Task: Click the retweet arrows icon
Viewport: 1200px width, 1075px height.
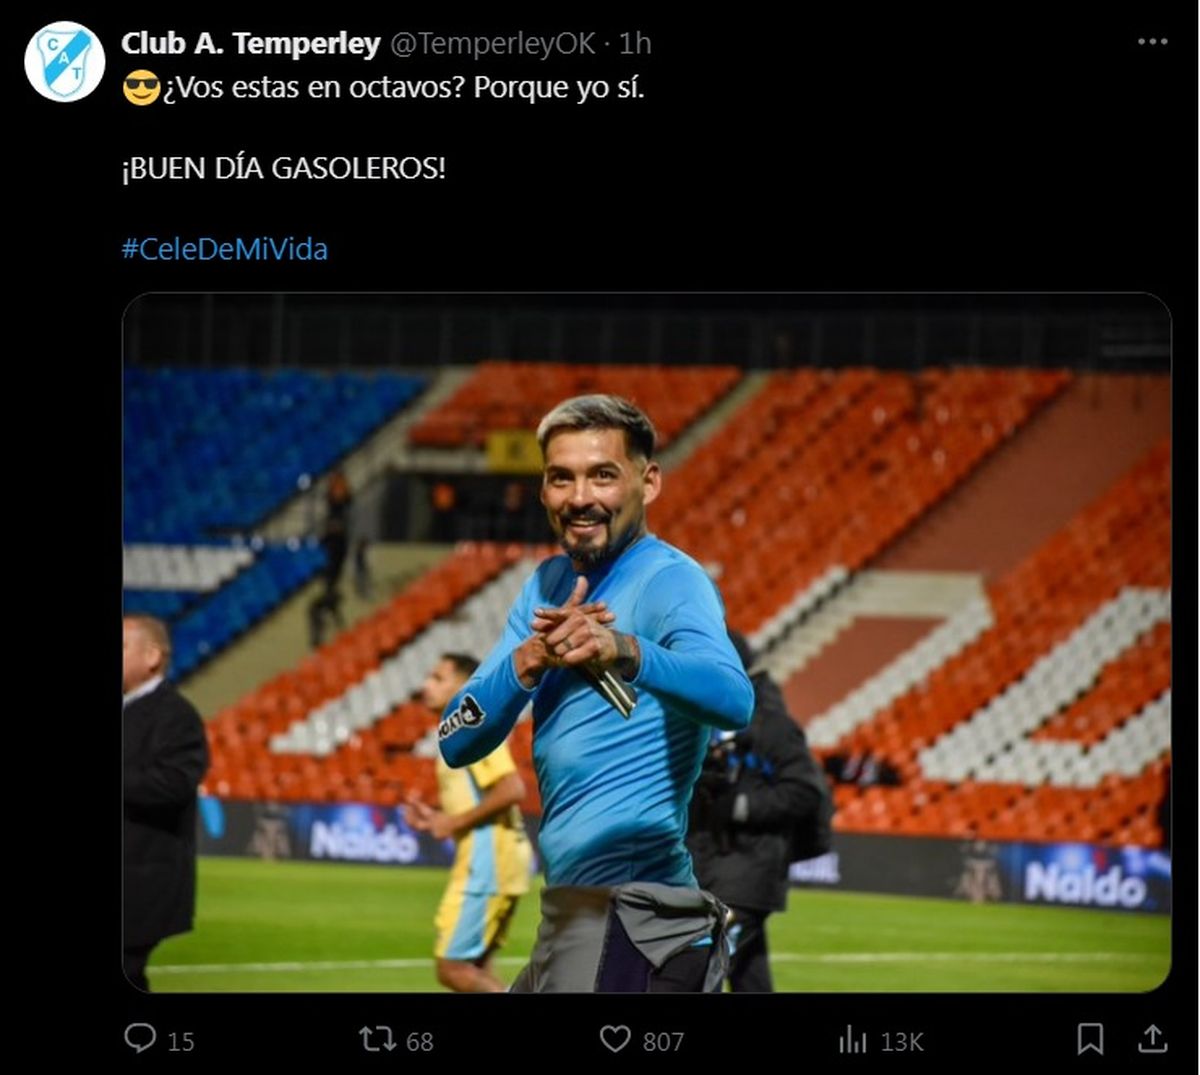Action: click(x=378, y=1039)
